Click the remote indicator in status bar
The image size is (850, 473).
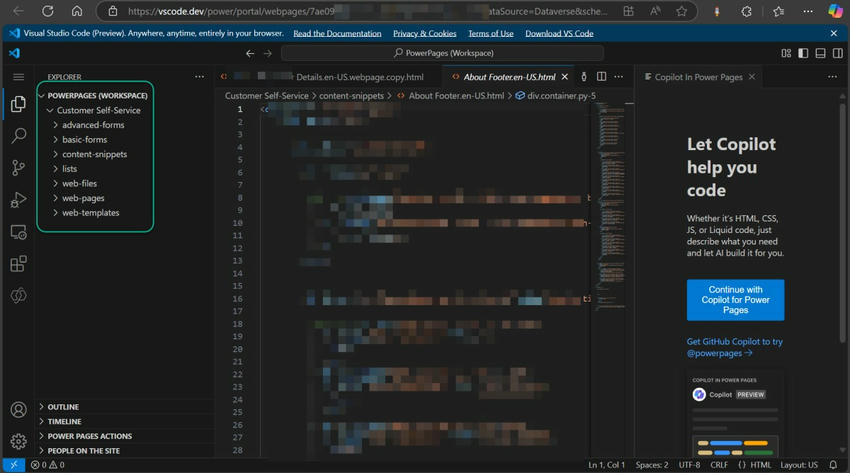(x=14, y=465)
